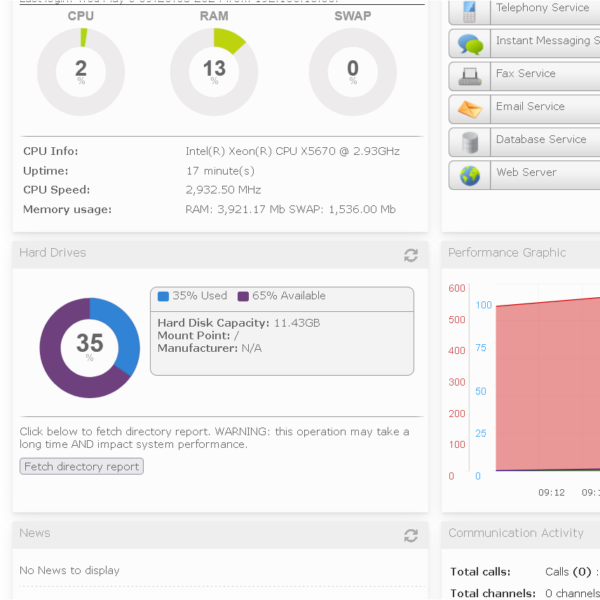Select the Email Service label
Image resolution: width=600 pixels, height=600 pixels.
[x=530, y=107]
